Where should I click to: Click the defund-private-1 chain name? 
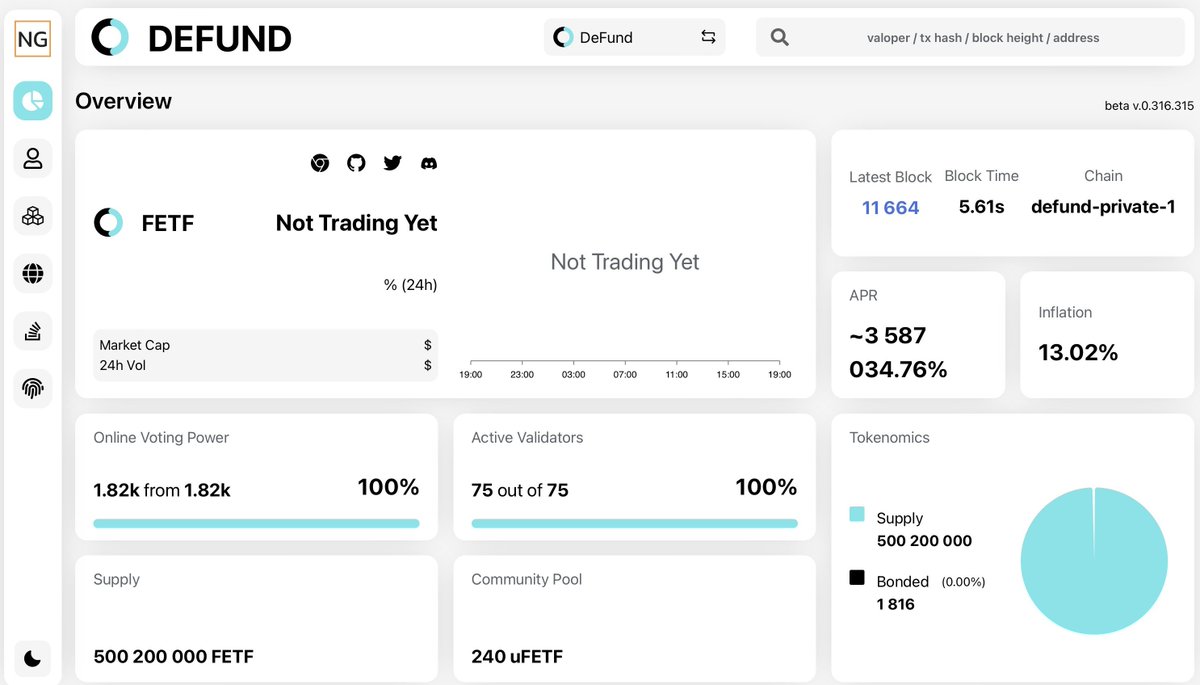tap(1103, 207)
